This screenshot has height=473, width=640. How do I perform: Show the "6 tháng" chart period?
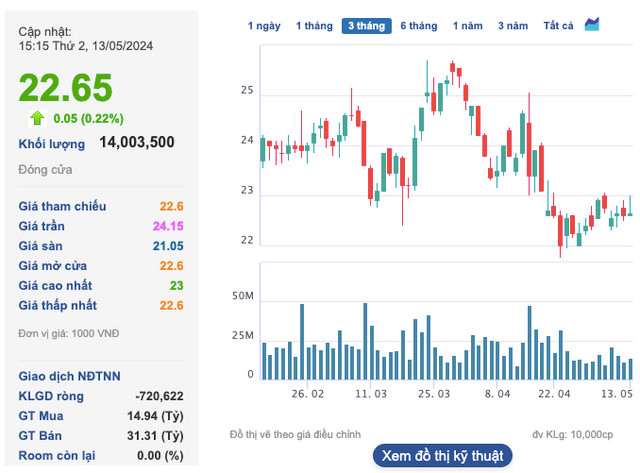[419, 26]
